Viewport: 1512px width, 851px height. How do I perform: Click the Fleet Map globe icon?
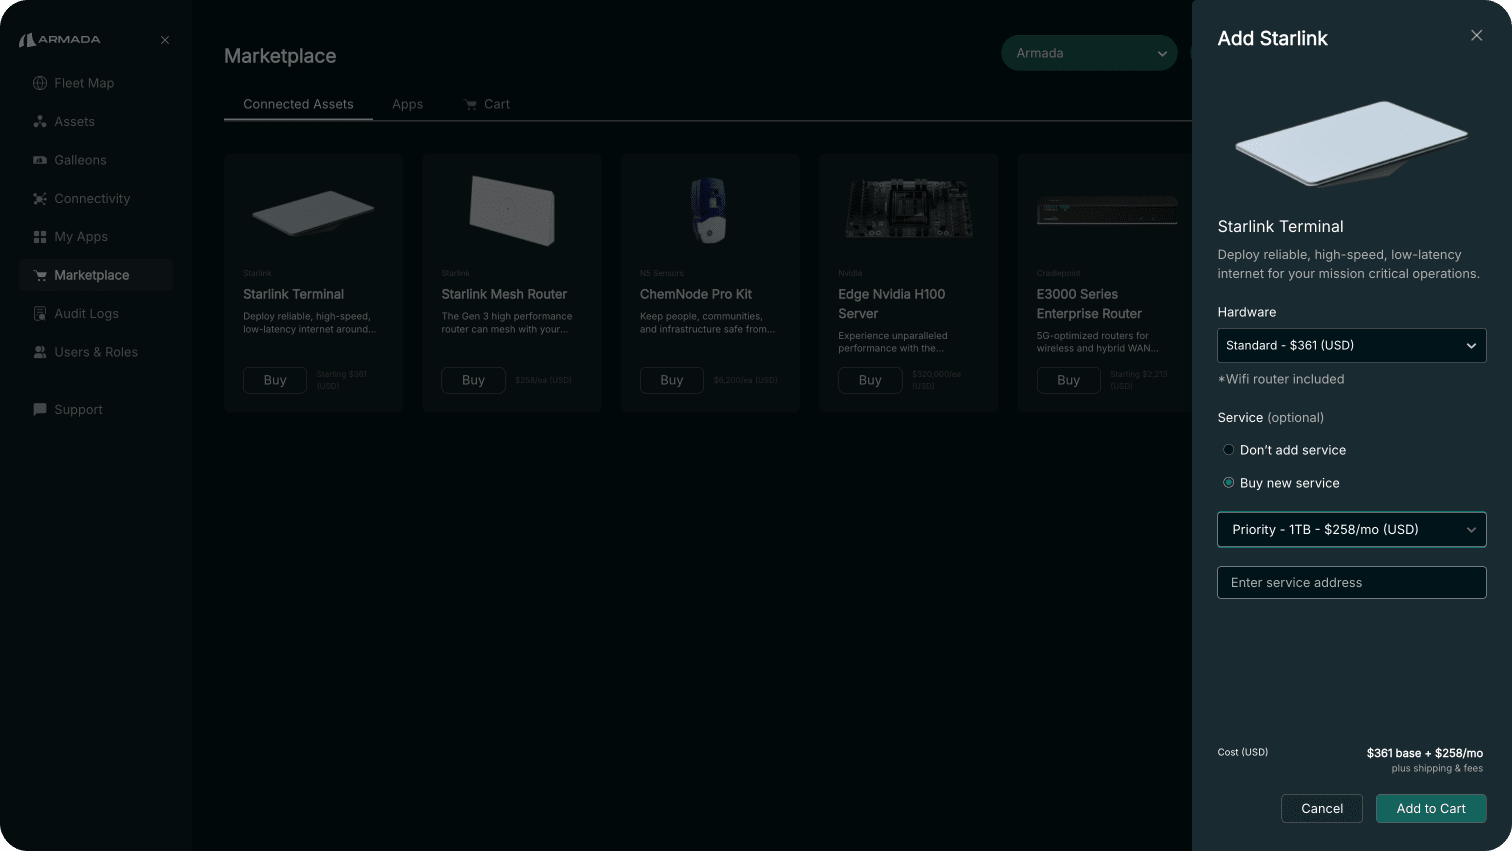pyautogui.click(x=40, y=83)
